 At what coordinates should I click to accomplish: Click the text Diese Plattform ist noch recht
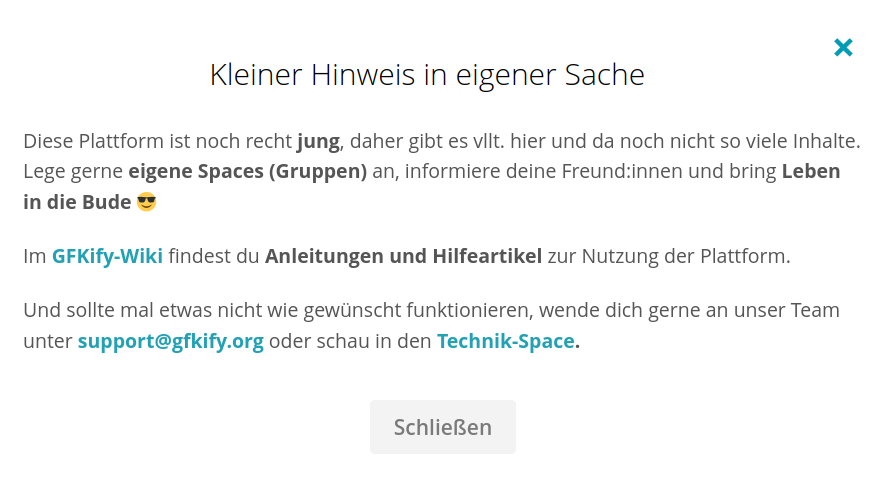[158, 141]
